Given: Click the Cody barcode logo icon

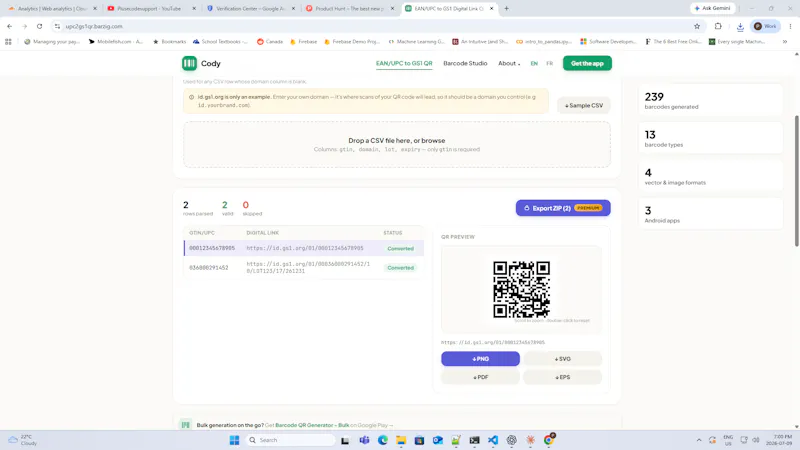Looking at the screenshot, I should (189, 63).
